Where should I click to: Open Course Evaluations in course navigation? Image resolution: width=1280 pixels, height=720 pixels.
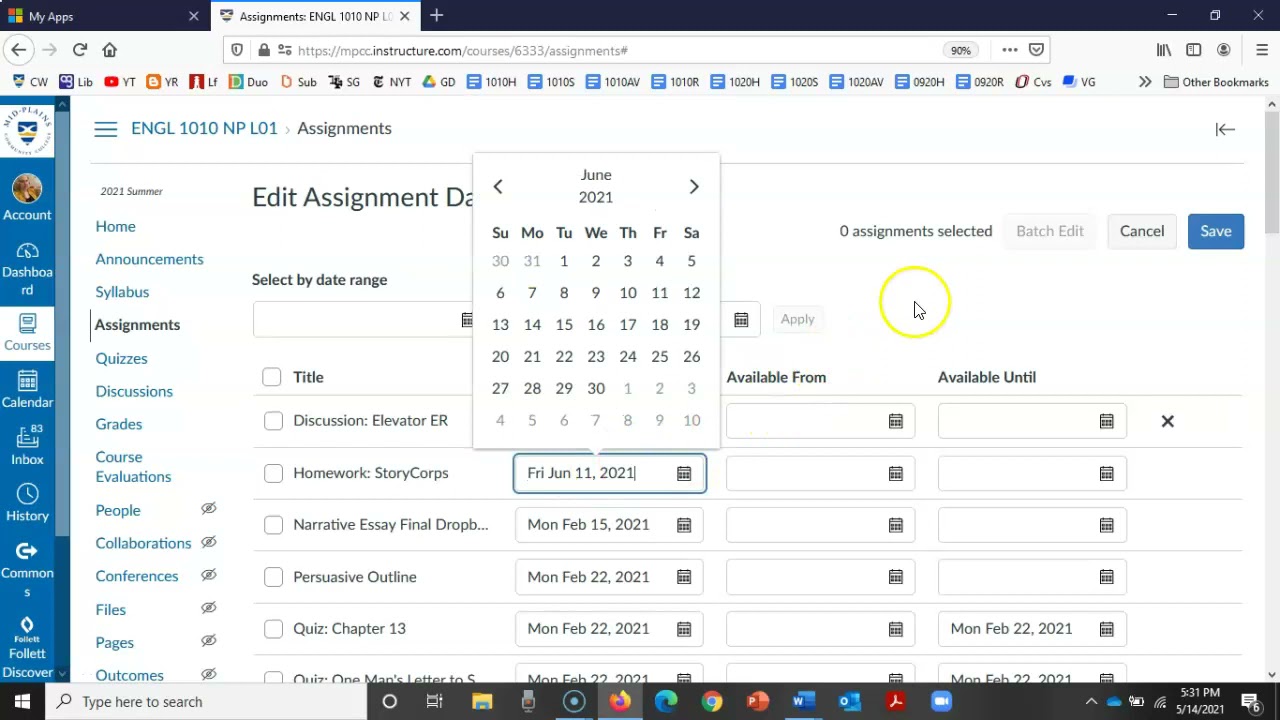(x=133, y=467)
